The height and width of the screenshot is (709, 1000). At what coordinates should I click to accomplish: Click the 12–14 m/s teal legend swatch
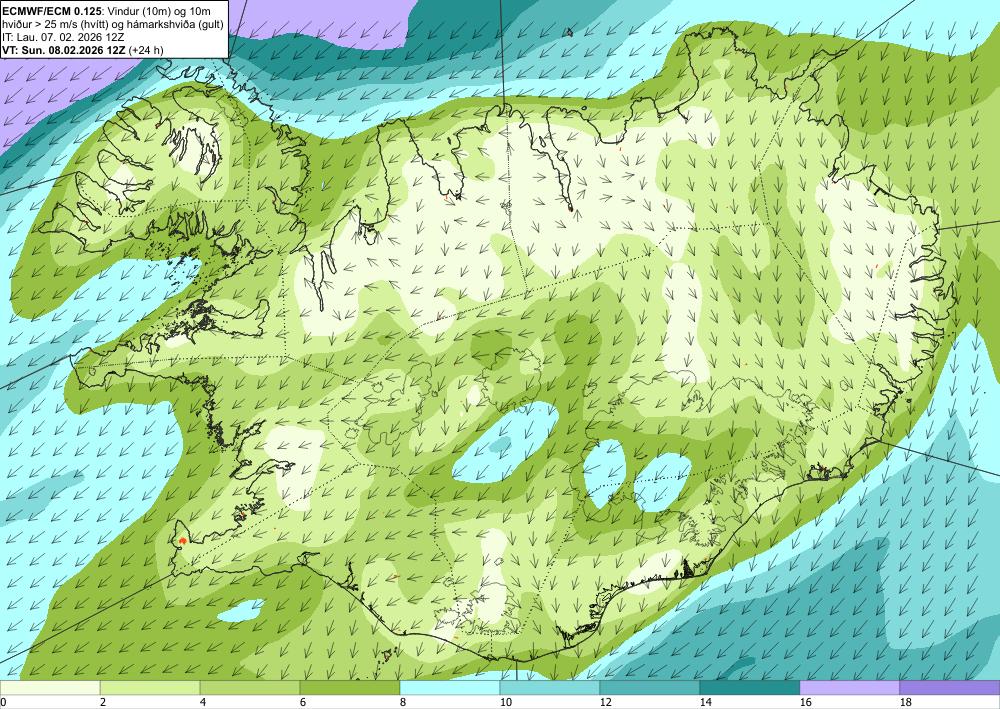point(650,687)
